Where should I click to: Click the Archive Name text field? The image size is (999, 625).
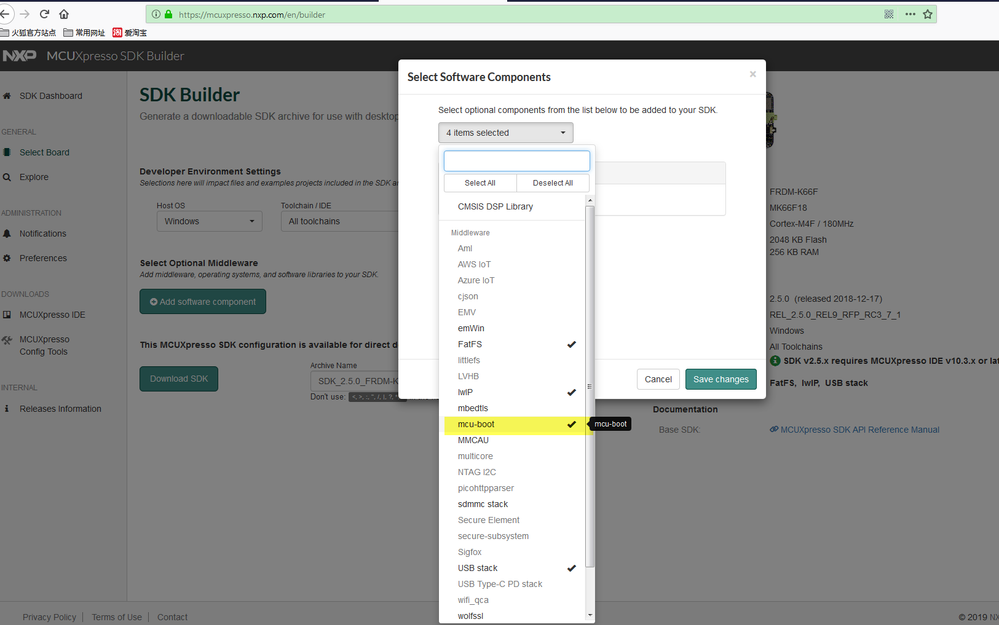(x=355, y=381)
